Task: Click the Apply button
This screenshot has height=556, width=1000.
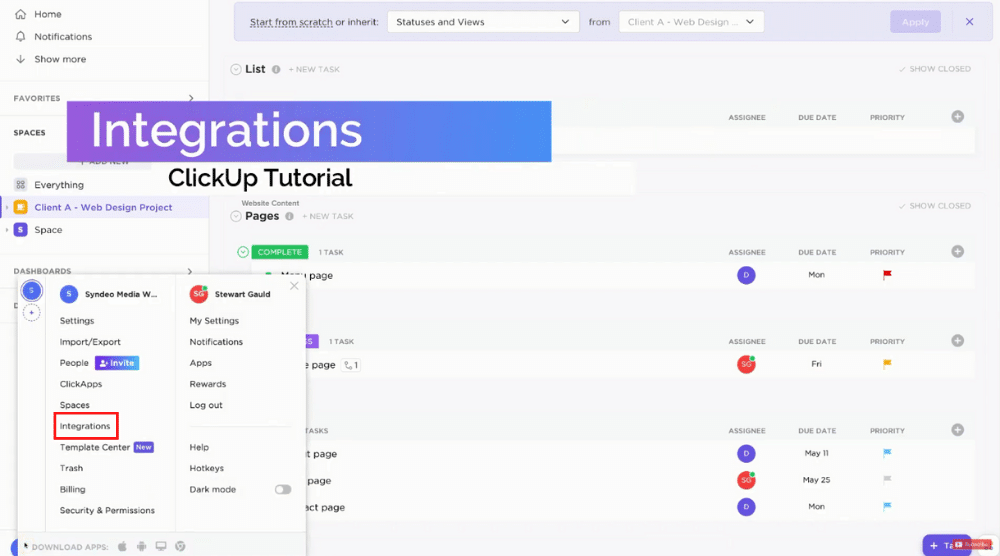Action: point(915,22)
